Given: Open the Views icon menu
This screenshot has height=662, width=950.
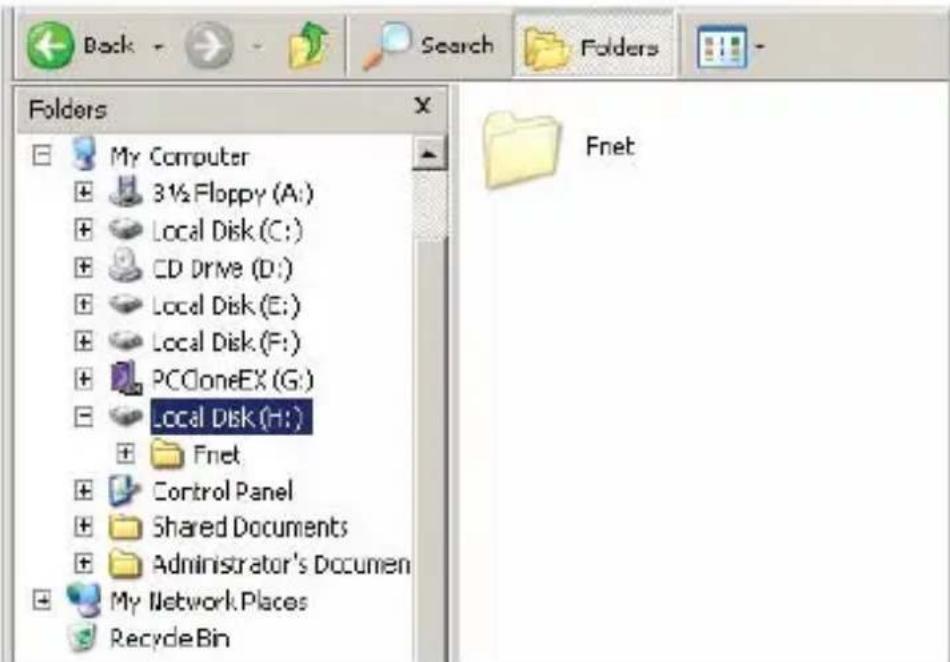Looking at the screenshot, I should (x=721, y=47).
